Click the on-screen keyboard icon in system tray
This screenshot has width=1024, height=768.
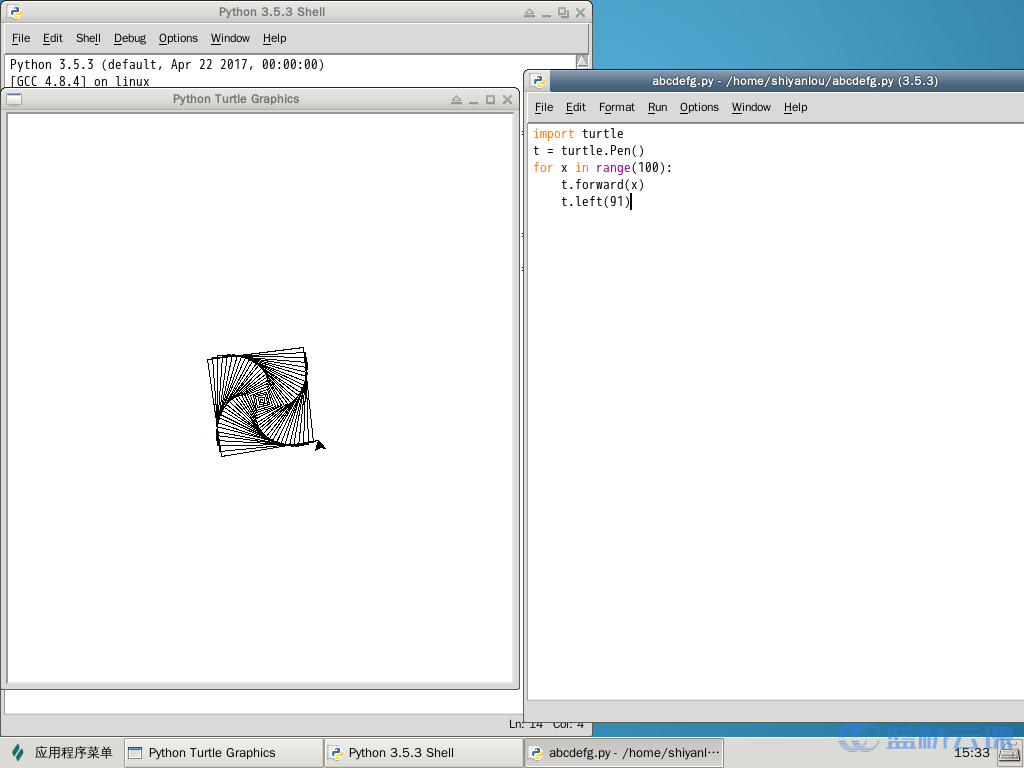[x=1007, y=753]
